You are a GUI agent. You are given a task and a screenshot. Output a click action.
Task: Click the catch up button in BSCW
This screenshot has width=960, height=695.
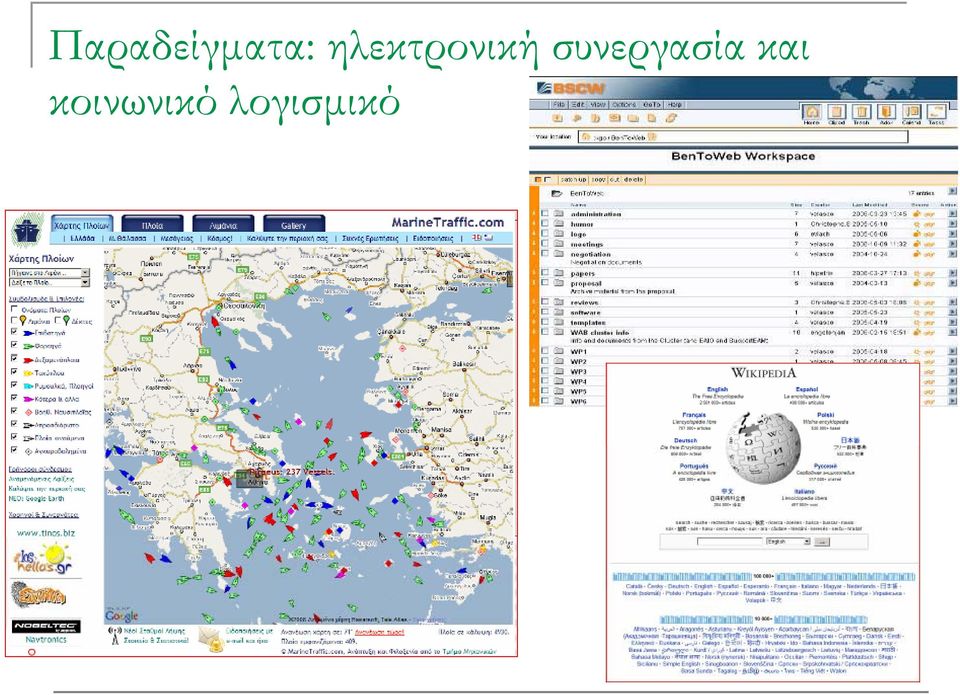click(574, 179)
